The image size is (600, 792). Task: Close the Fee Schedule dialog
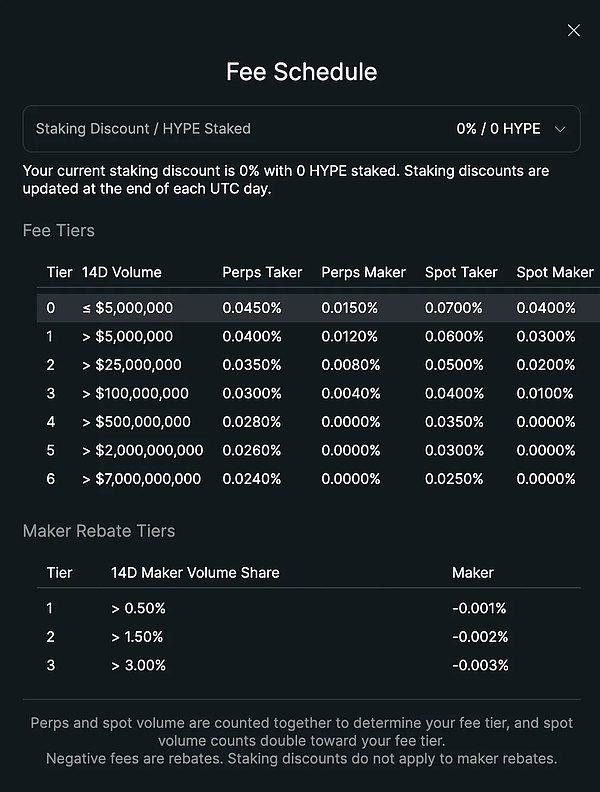coord(573,30)
